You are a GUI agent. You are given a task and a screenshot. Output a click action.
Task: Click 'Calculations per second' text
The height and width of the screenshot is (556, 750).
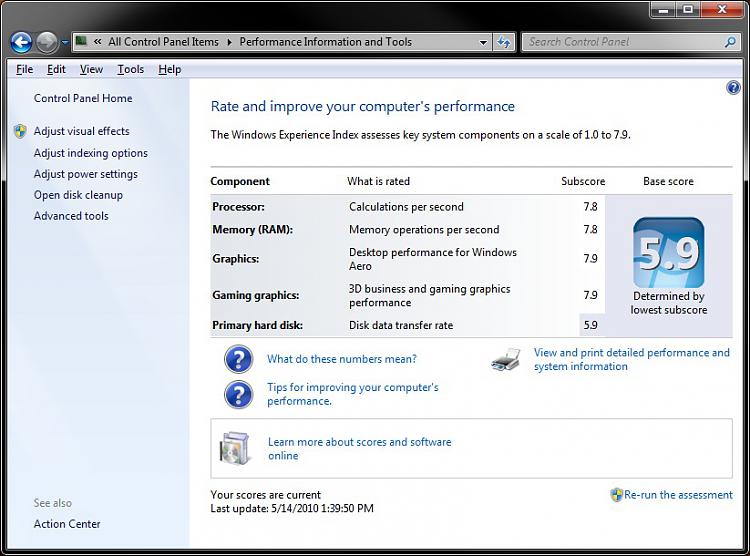[x=406, y=207]
